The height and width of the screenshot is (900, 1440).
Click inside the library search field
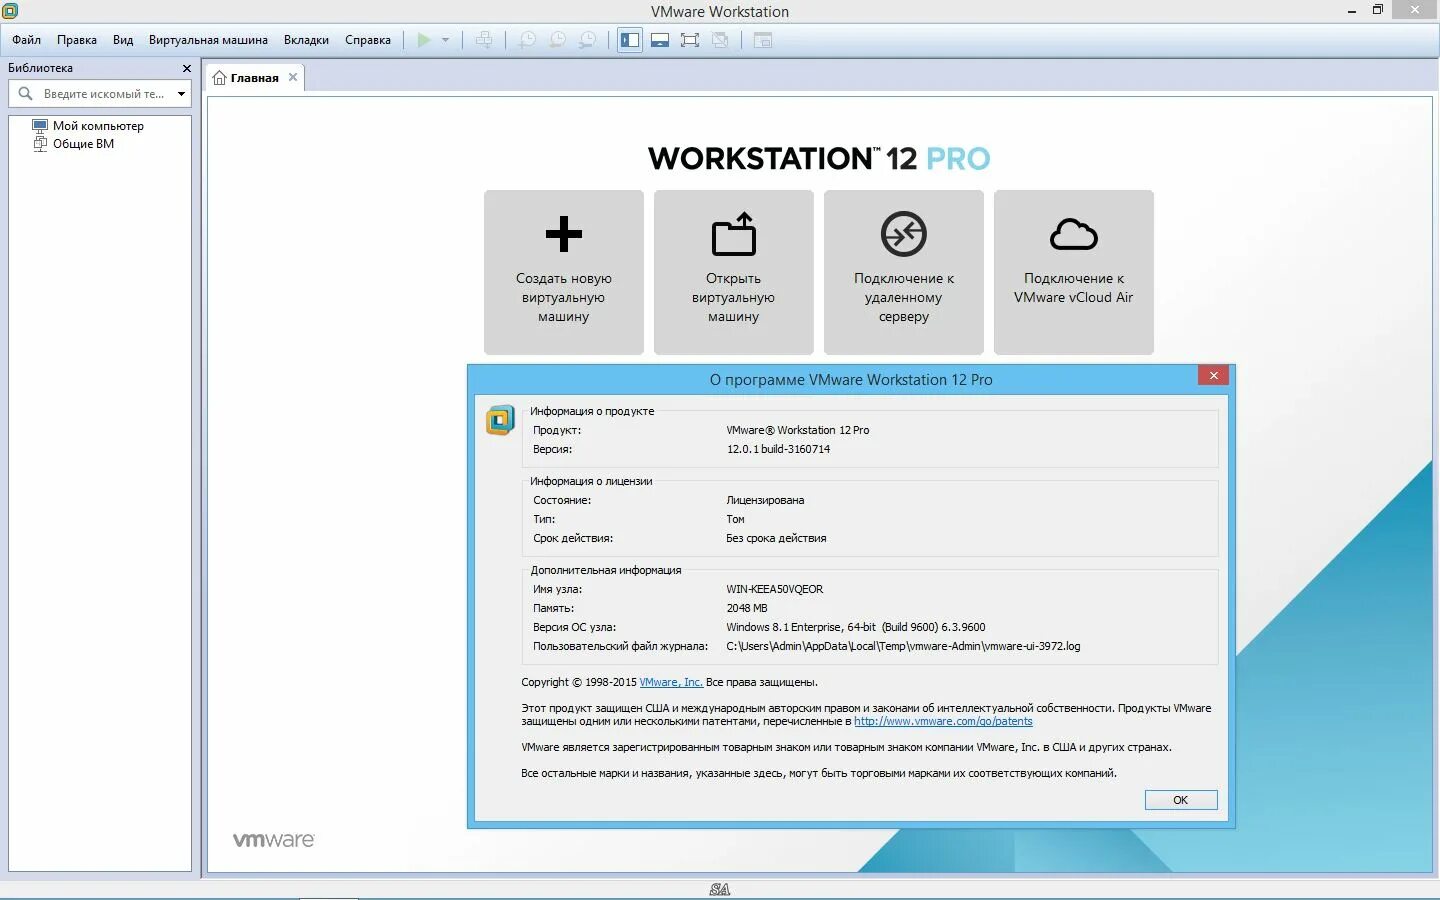(x=100, y=93)
